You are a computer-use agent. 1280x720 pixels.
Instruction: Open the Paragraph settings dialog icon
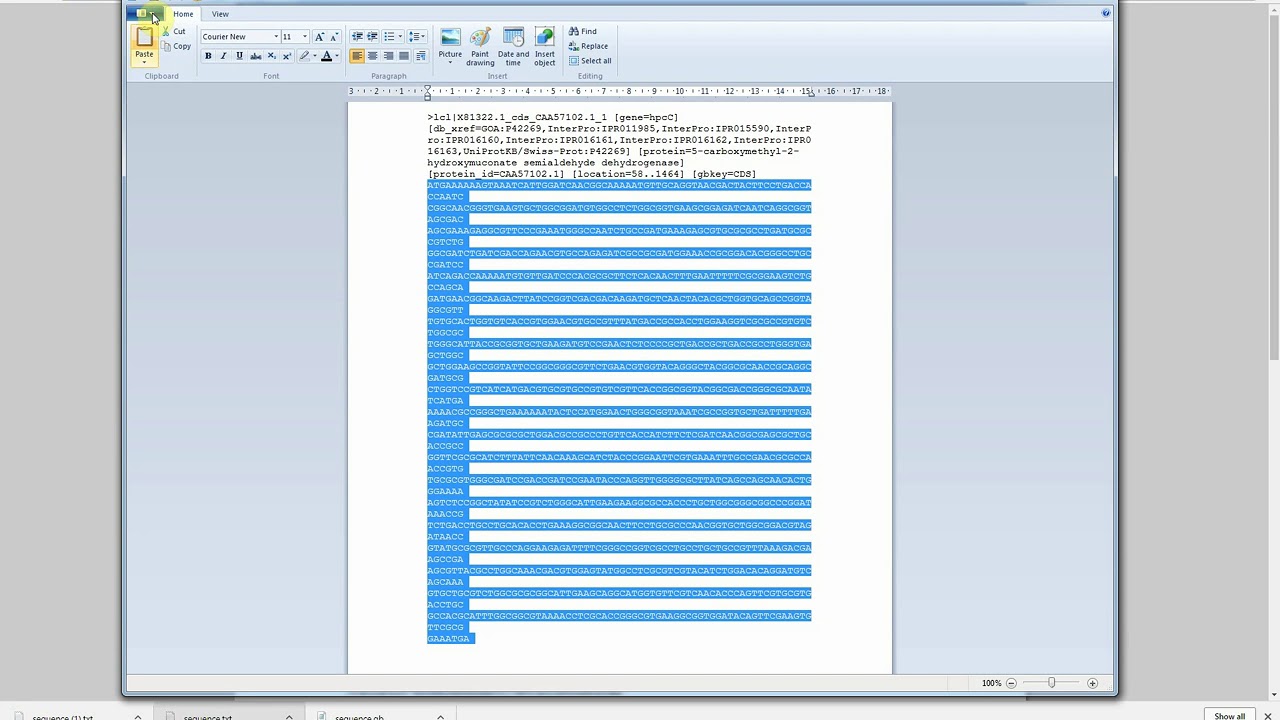[x=420, y=56]
